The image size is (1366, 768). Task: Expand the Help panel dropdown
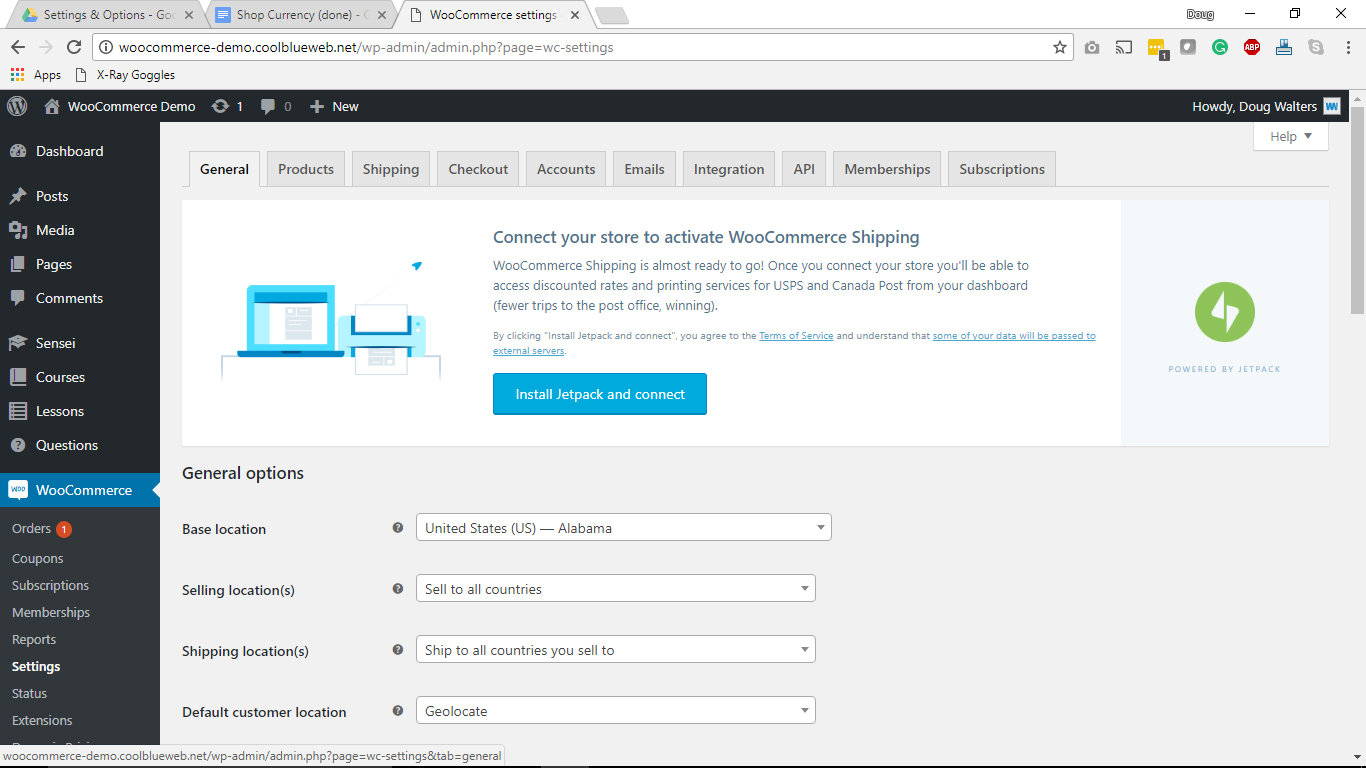(x=1291, y=137)
